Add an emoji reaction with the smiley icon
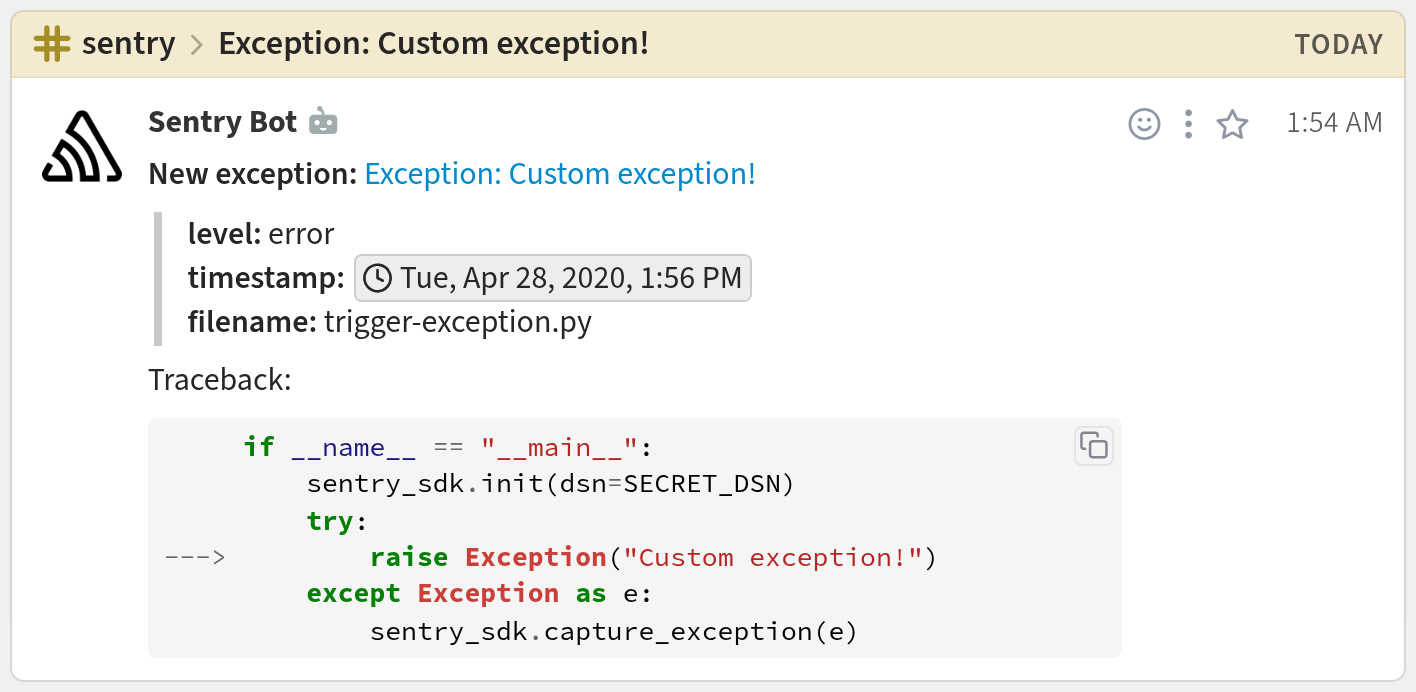The width and height of the screenshot is (1416, 692). click(1144, 124)
